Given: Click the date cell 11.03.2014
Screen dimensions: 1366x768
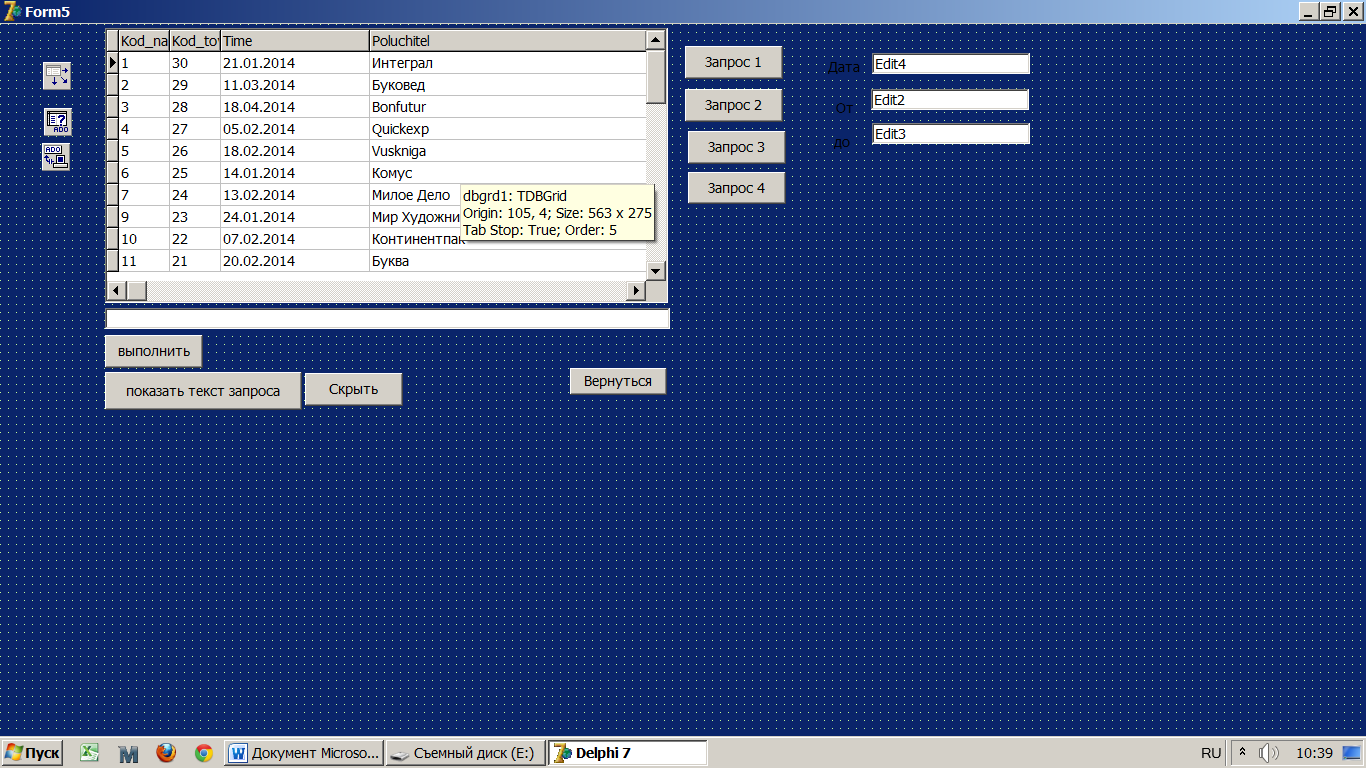Looking at the screenshot, I should (x=295, y=85).
